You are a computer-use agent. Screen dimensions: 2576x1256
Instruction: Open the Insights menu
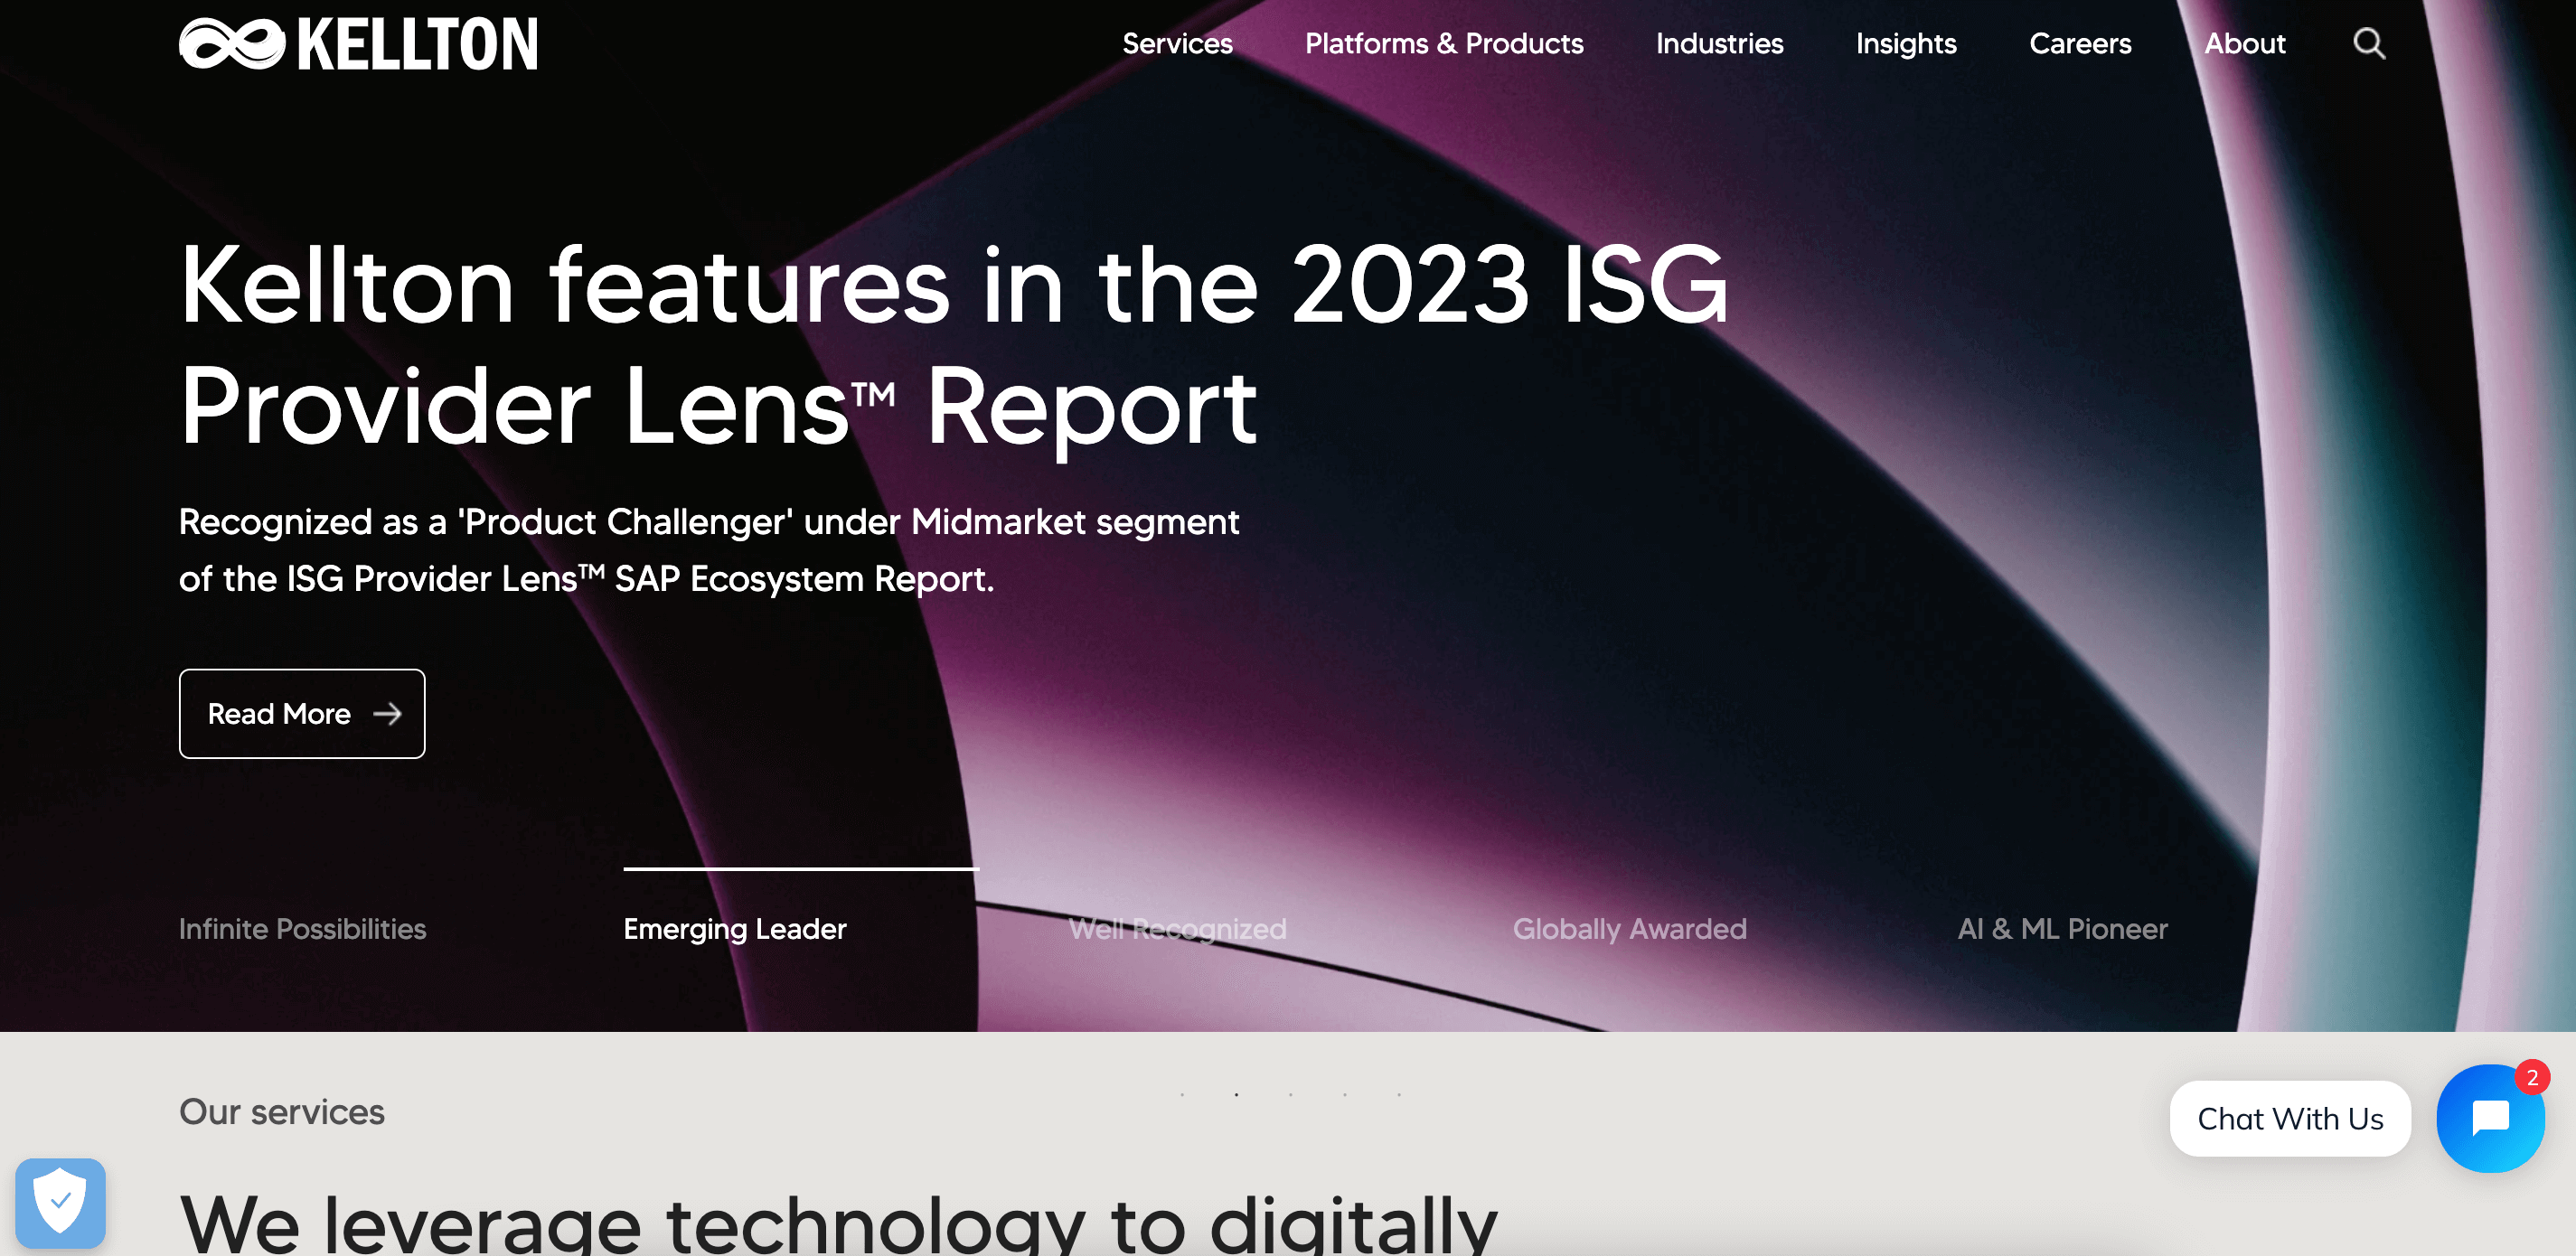[x=1906, y=44]
